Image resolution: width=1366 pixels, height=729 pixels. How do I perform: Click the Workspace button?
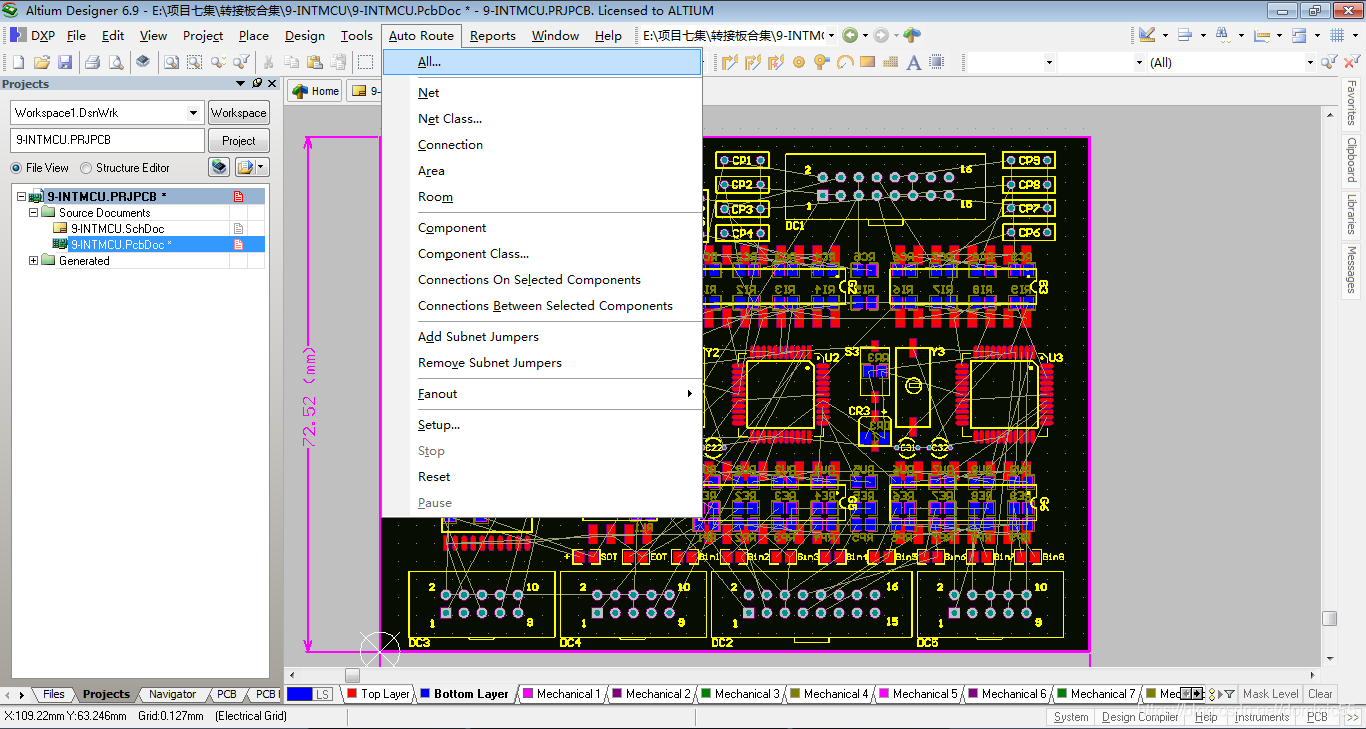coord(238,113)
